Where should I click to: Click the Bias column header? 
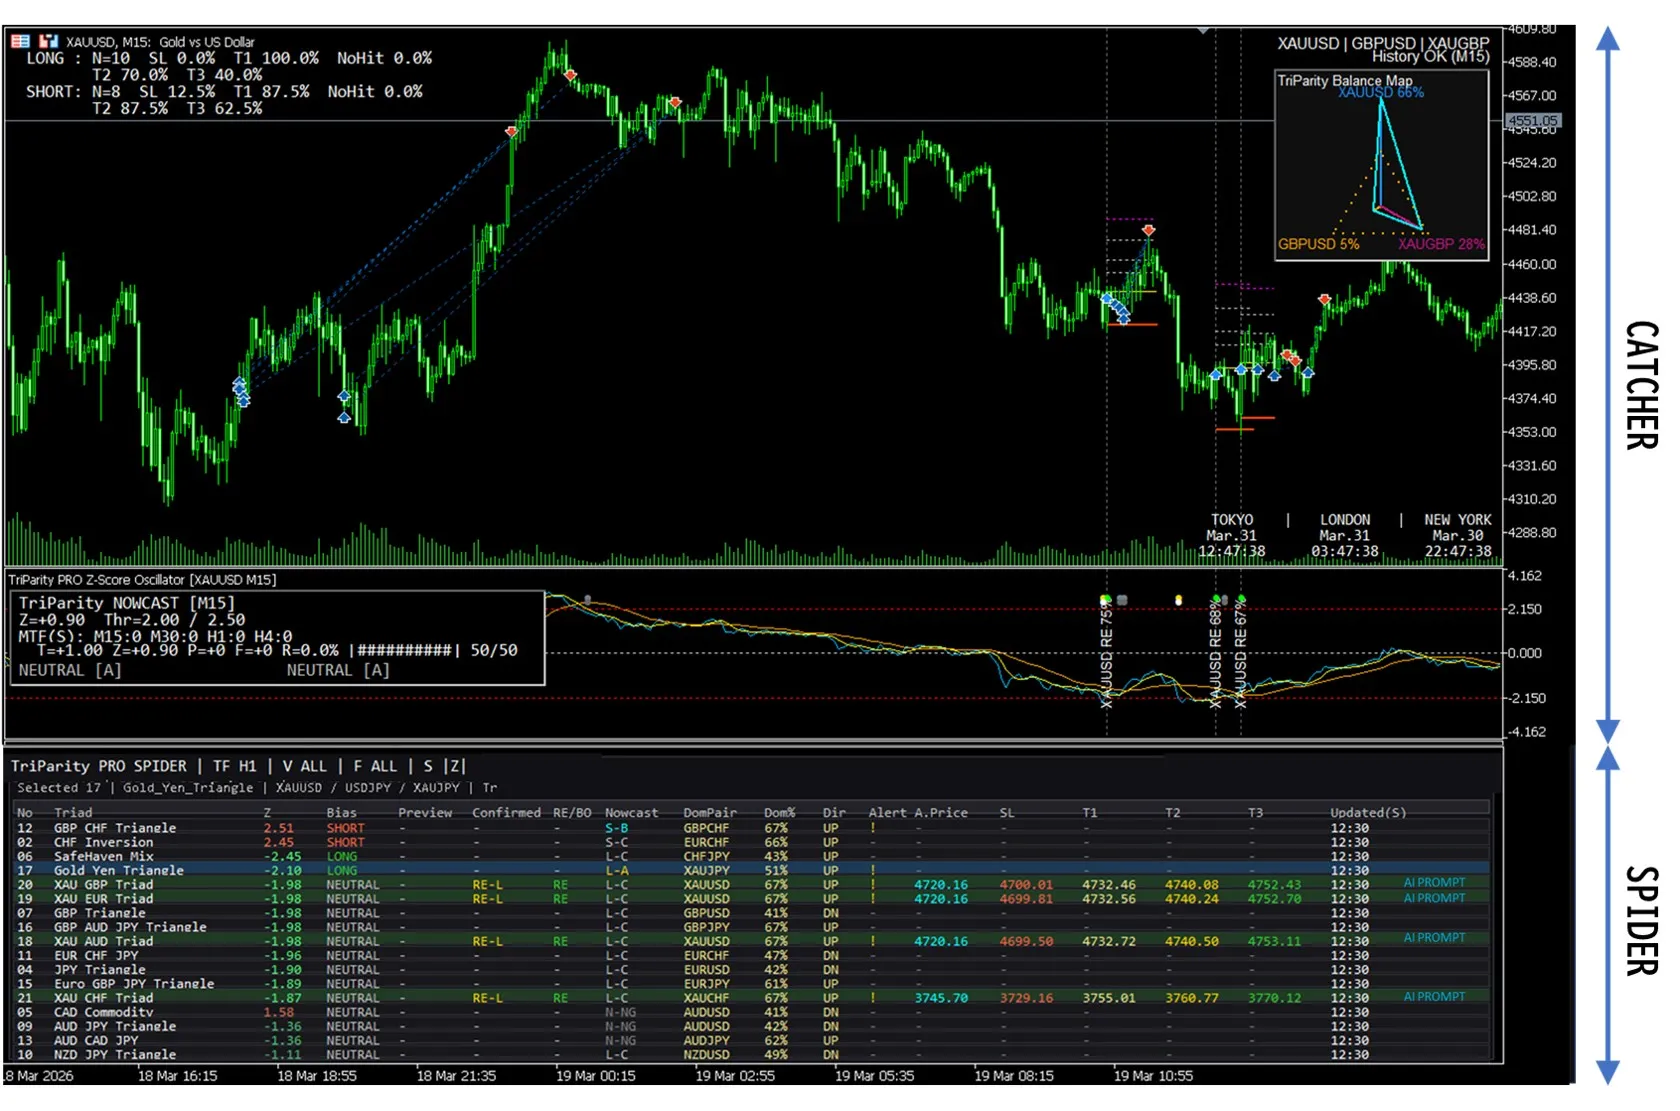[341, 813]
